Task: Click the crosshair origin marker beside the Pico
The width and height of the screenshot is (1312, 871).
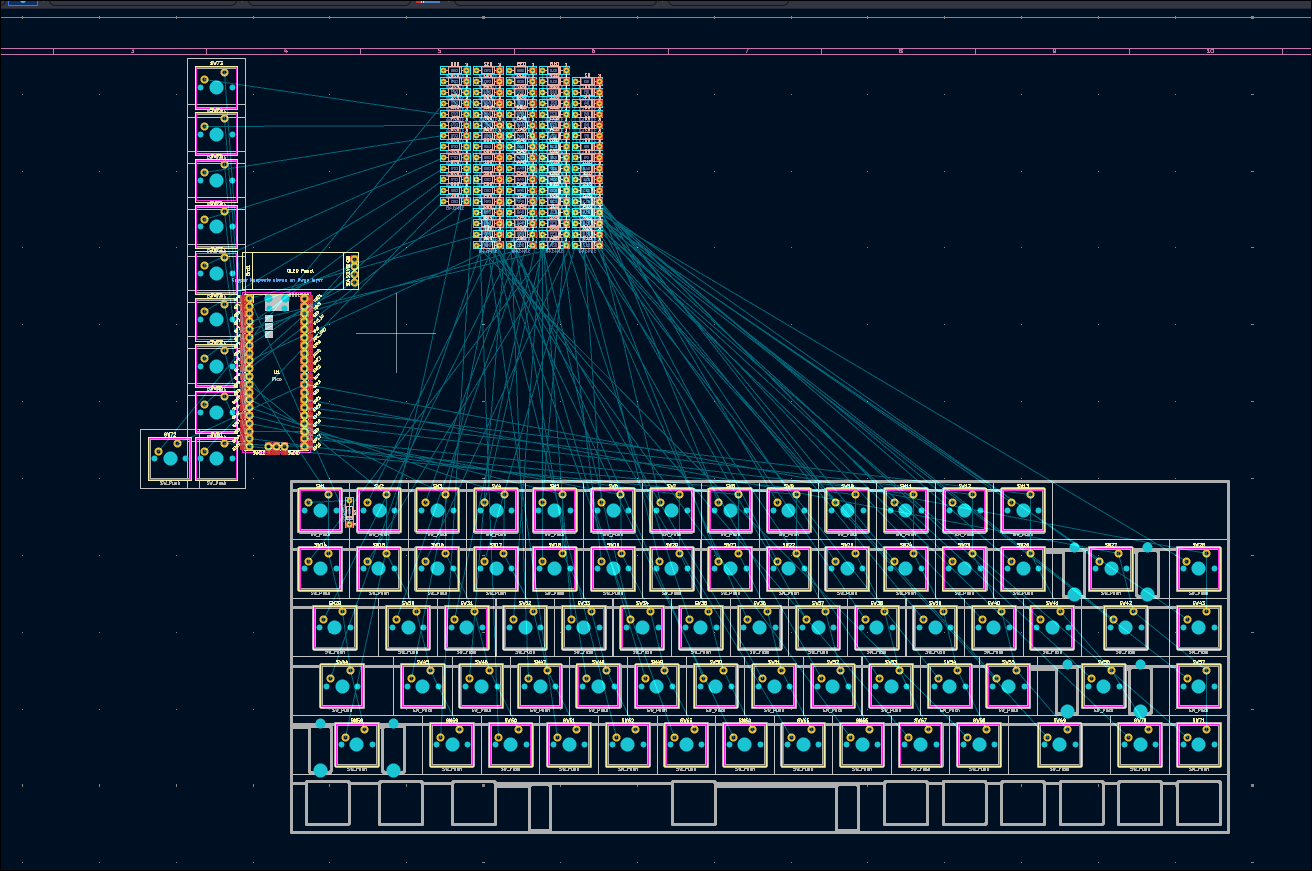Action: [x=396, y=333]
